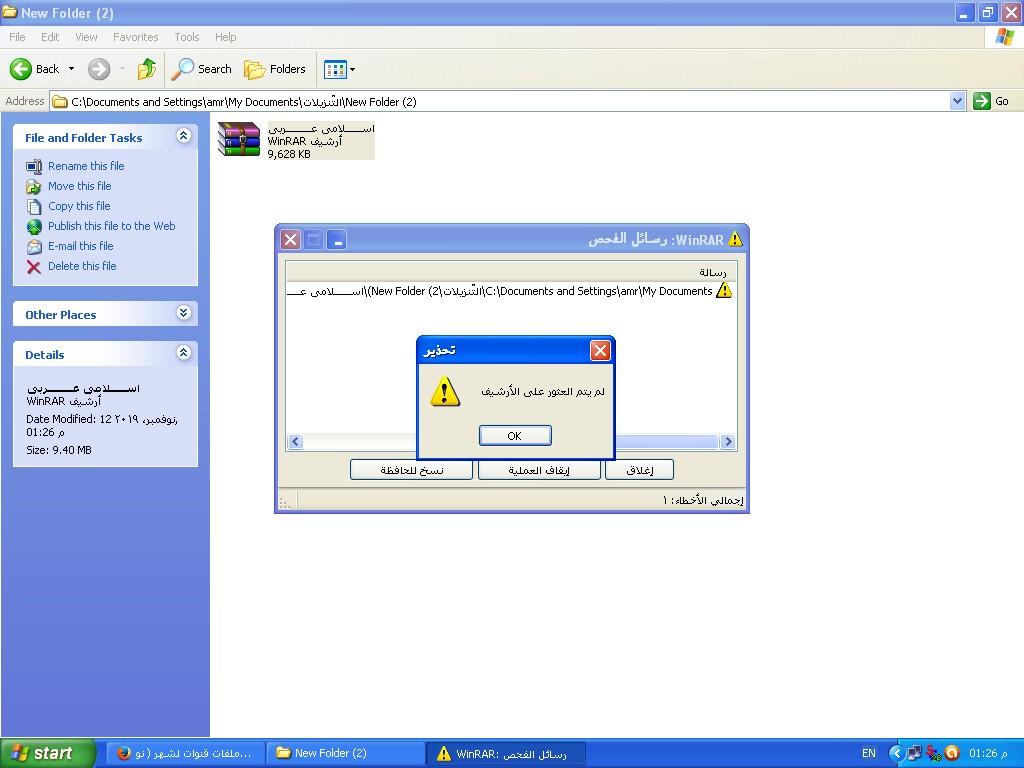This screenshot has width=1024, height=768.
Task: Click the Copy this file page icon
Action: tap(34, 206)
